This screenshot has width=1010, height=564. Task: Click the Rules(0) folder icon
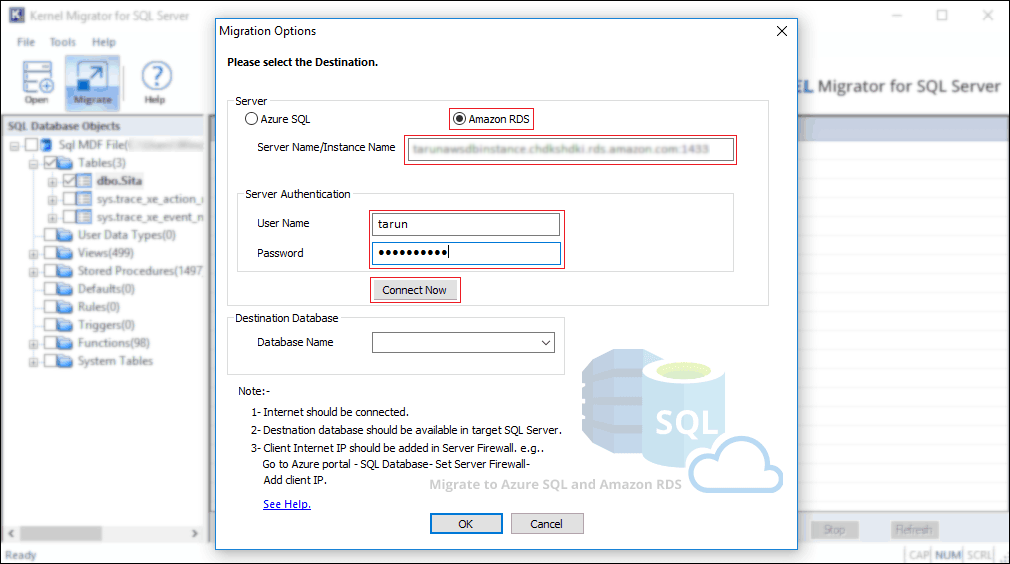[65, 307]
